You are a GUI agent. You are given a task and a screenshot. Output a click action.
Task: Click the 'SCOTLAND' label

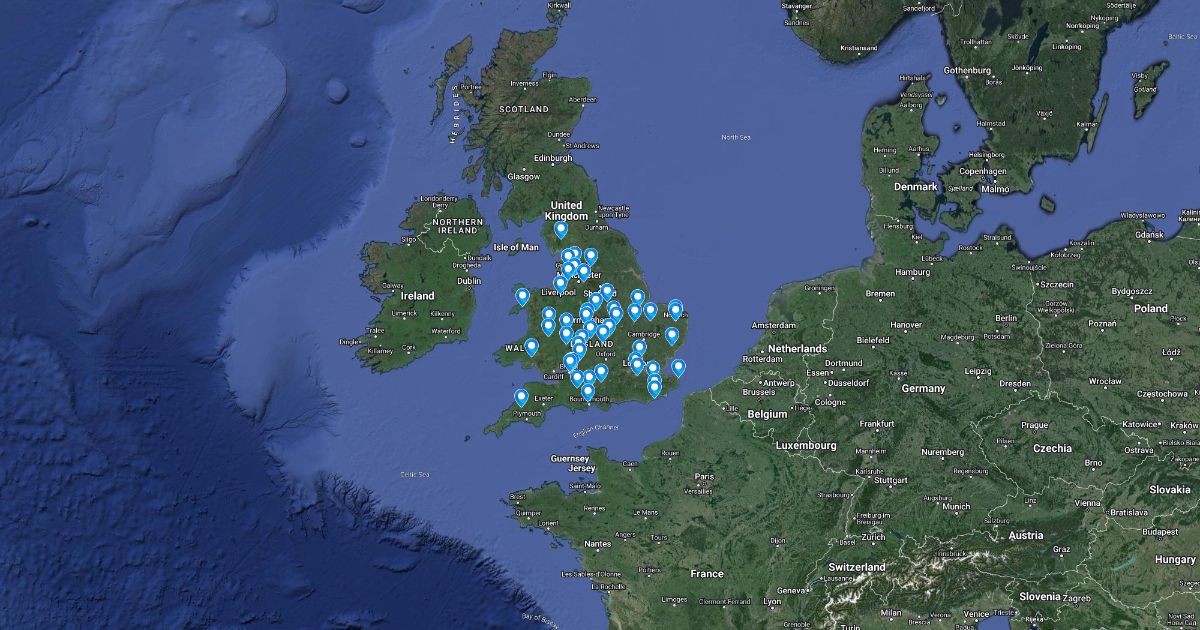click(525, 108)
